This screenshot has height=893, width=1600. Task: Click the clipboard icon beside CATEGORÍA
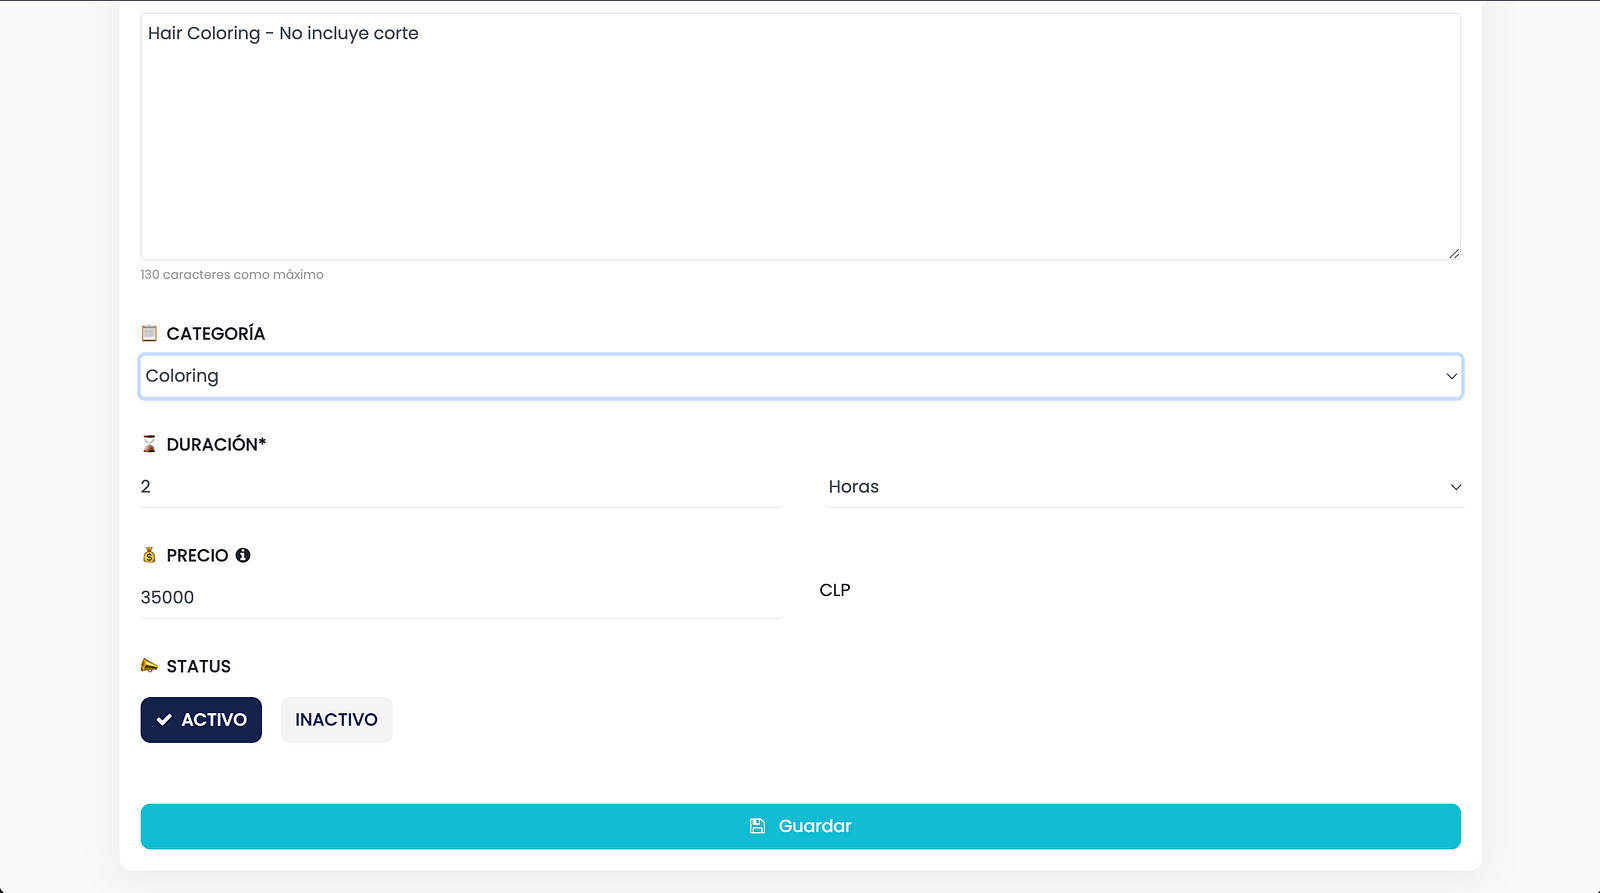point(149,333)
